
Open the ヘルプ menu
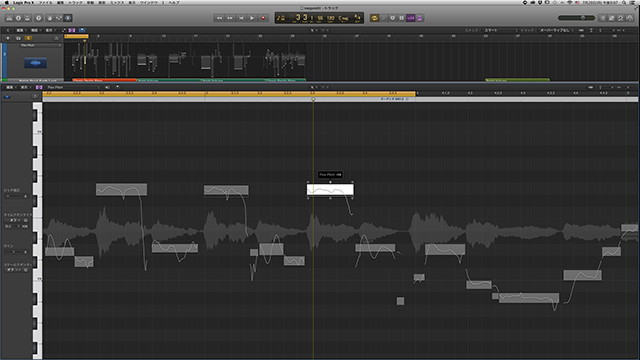(x=173, y=2)
